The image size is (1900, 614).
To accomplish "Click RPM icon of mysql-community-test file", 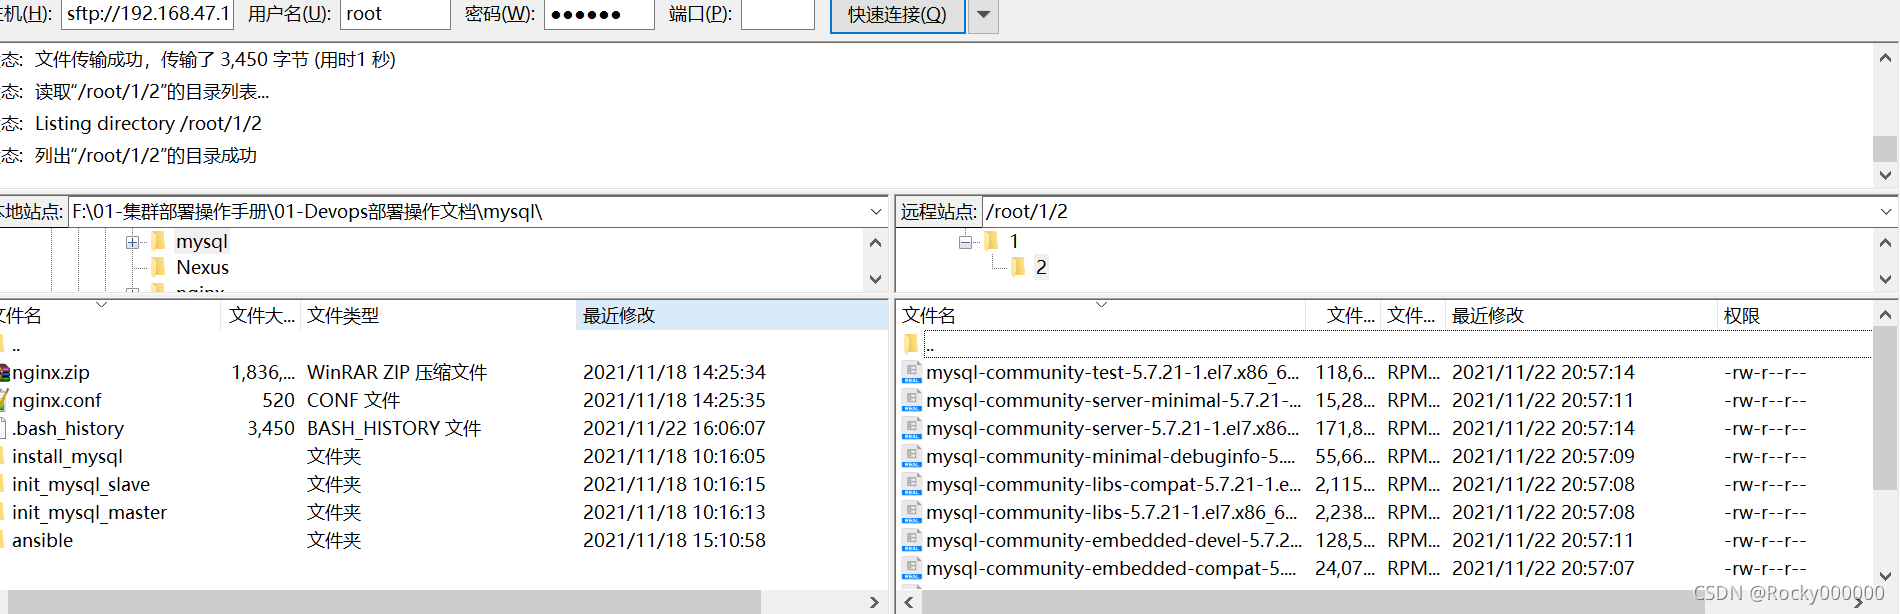I will [x=911, y=372].
